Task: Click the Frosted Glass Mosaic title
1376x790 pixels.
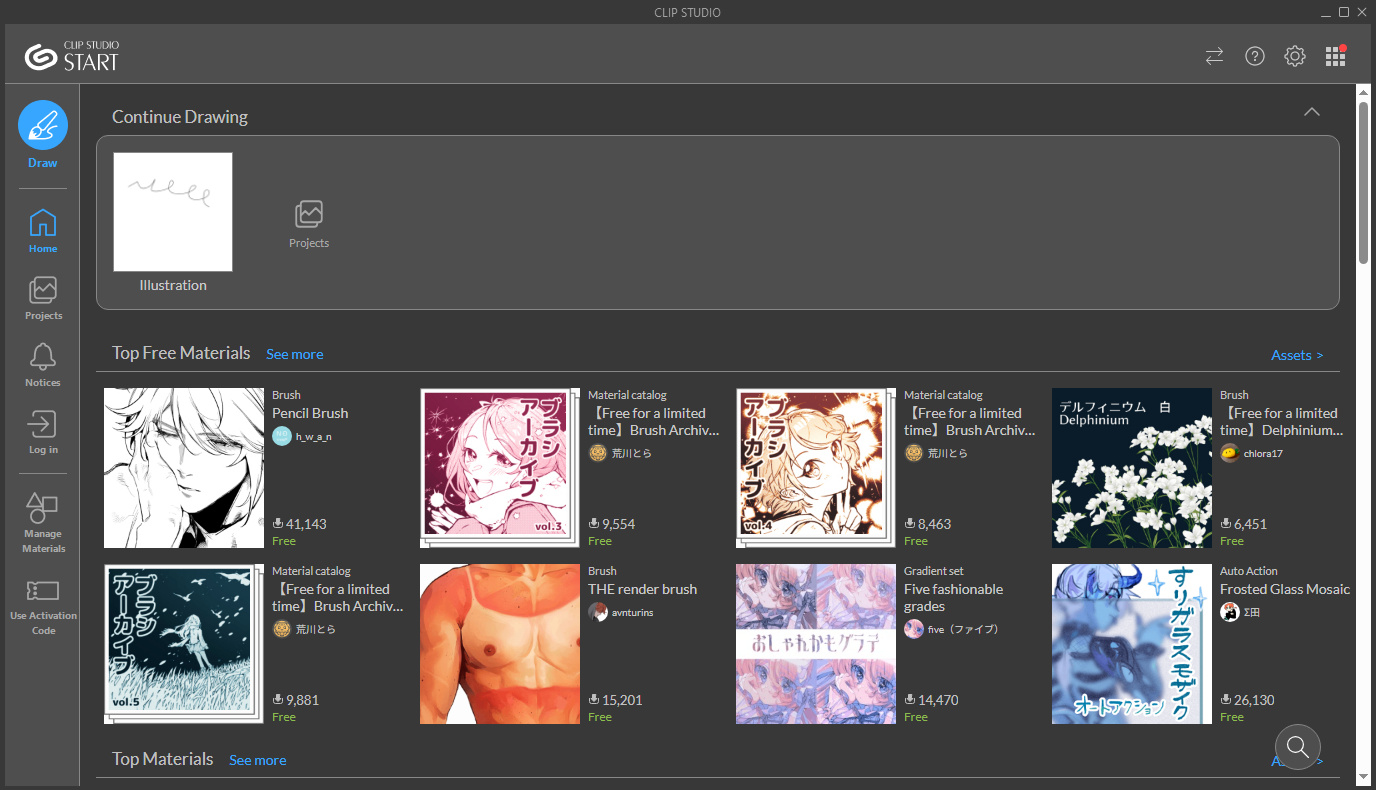Action: pos(1285,589)
